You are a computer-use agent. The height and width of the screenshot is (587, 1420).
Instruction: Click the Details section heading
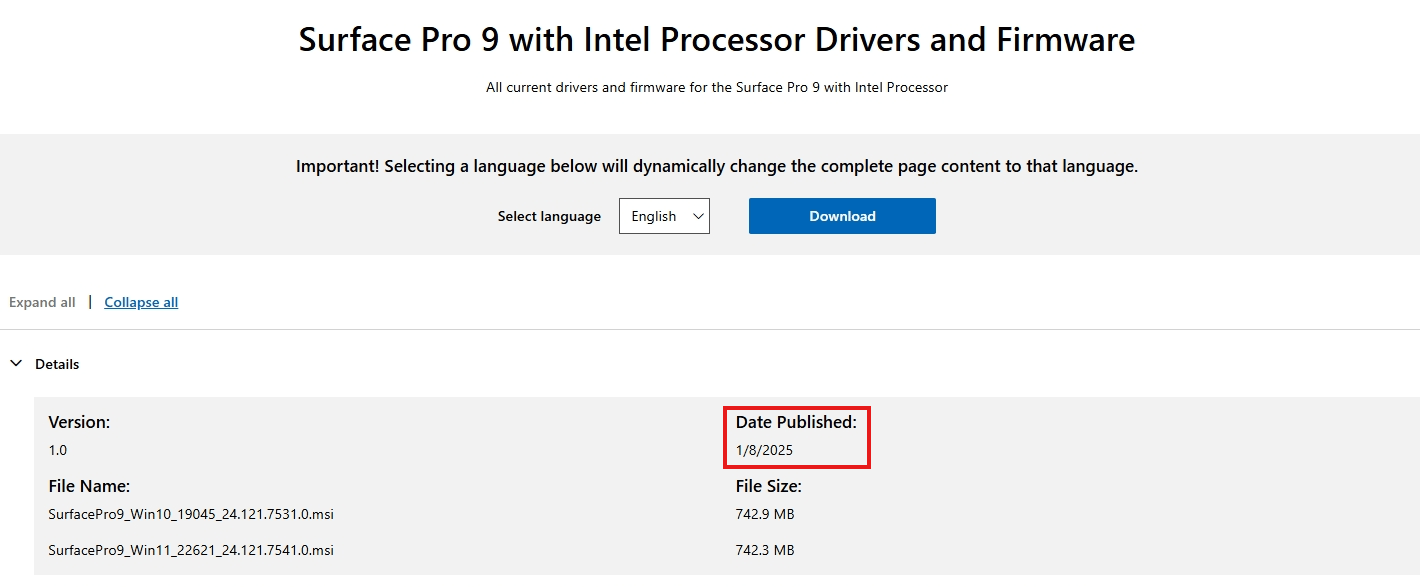[x=57, y=364]
